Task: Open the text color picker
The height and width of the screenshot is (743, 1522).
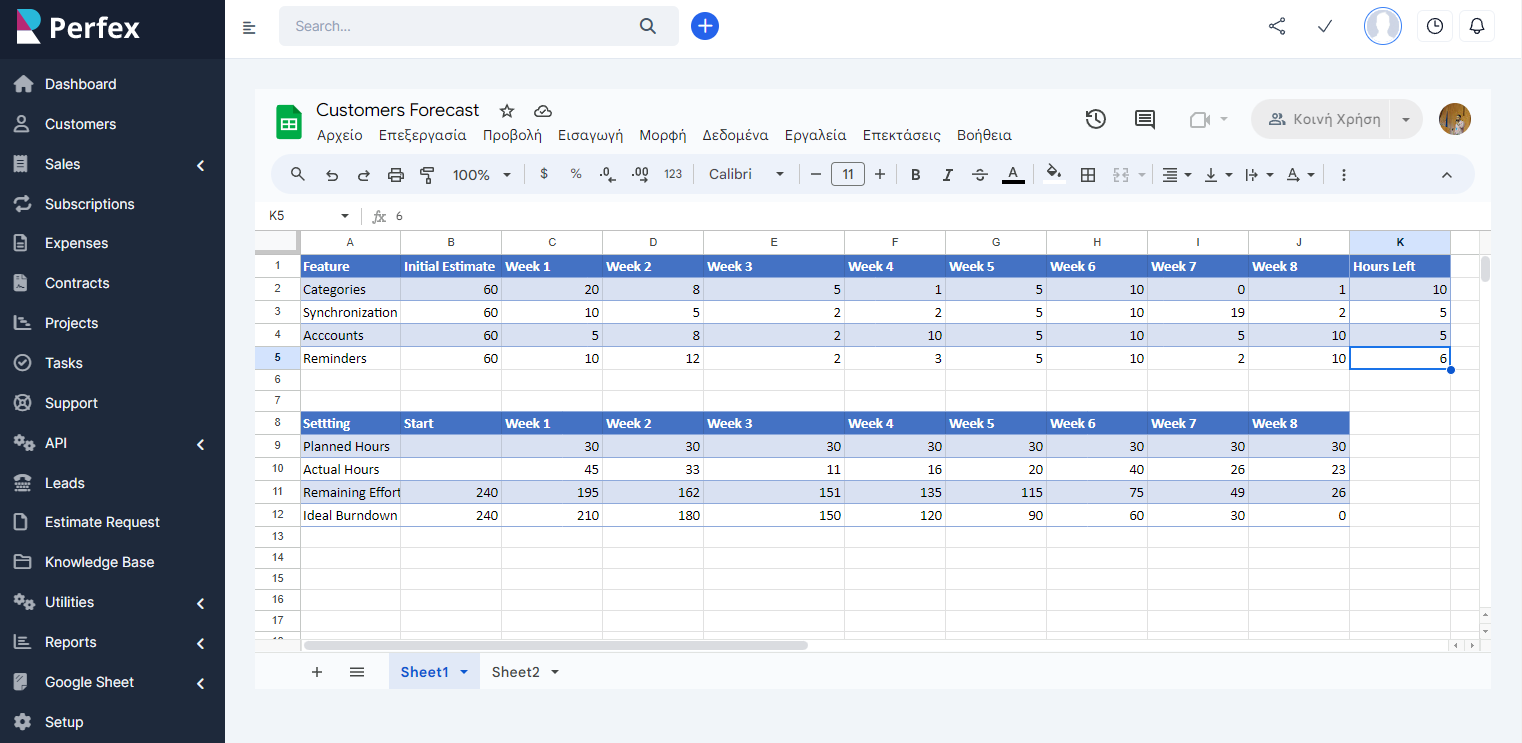Action: 1013,175
